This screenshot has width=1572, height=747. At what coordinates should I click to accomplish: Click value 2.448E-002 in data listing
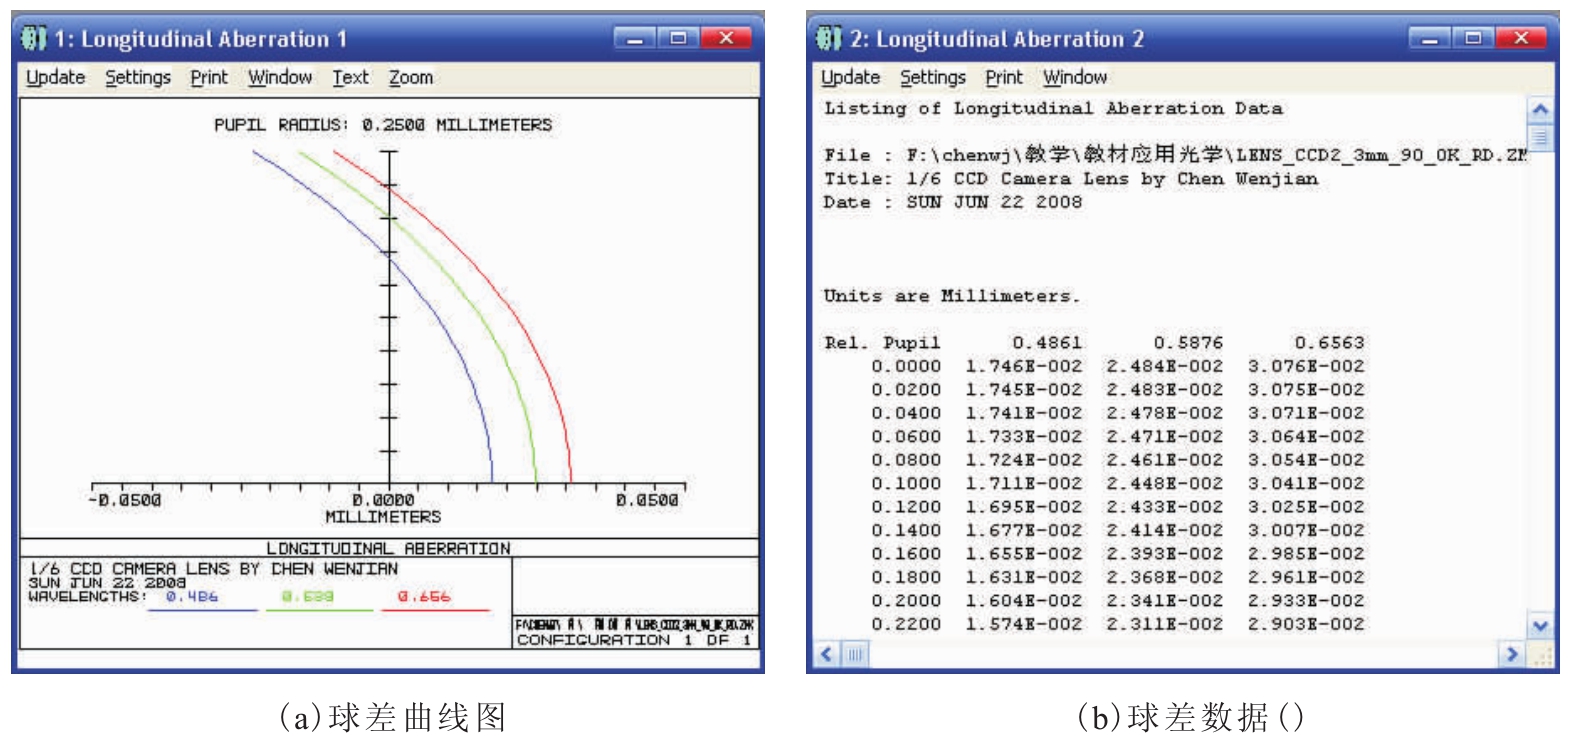(x=1164, y=483)
